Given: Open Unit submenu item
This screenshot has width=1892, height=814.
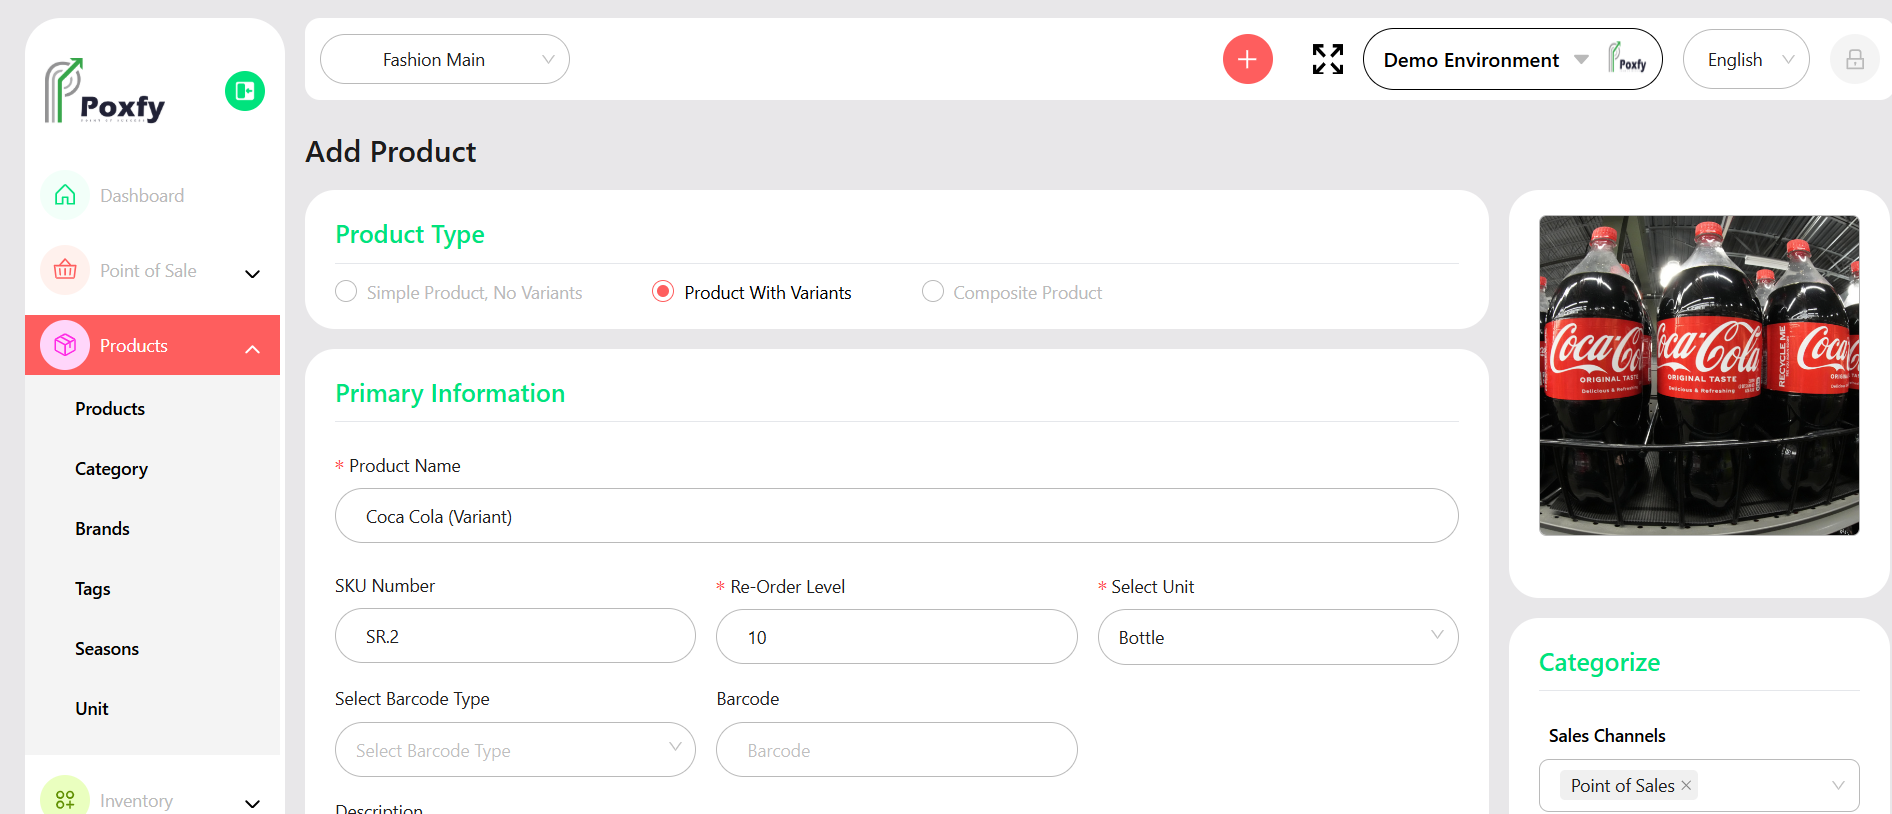Looking at the screenshot, I should 91,708.
